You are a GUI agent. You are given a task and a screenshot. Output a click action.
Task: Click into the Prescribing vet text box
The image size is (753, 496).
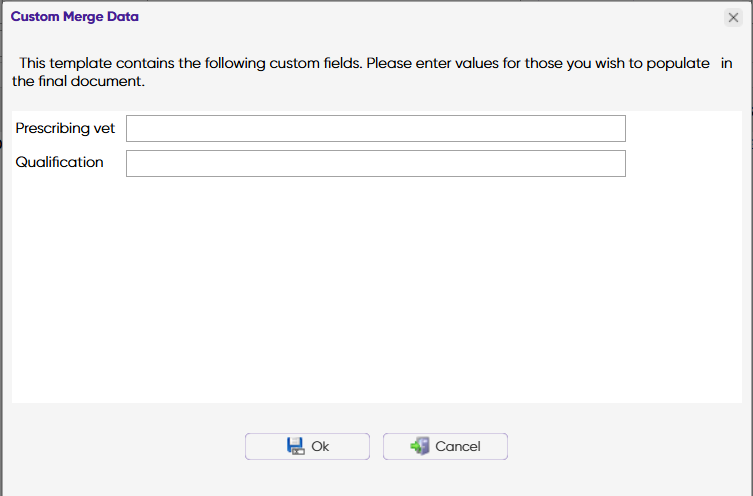point(375,128)
